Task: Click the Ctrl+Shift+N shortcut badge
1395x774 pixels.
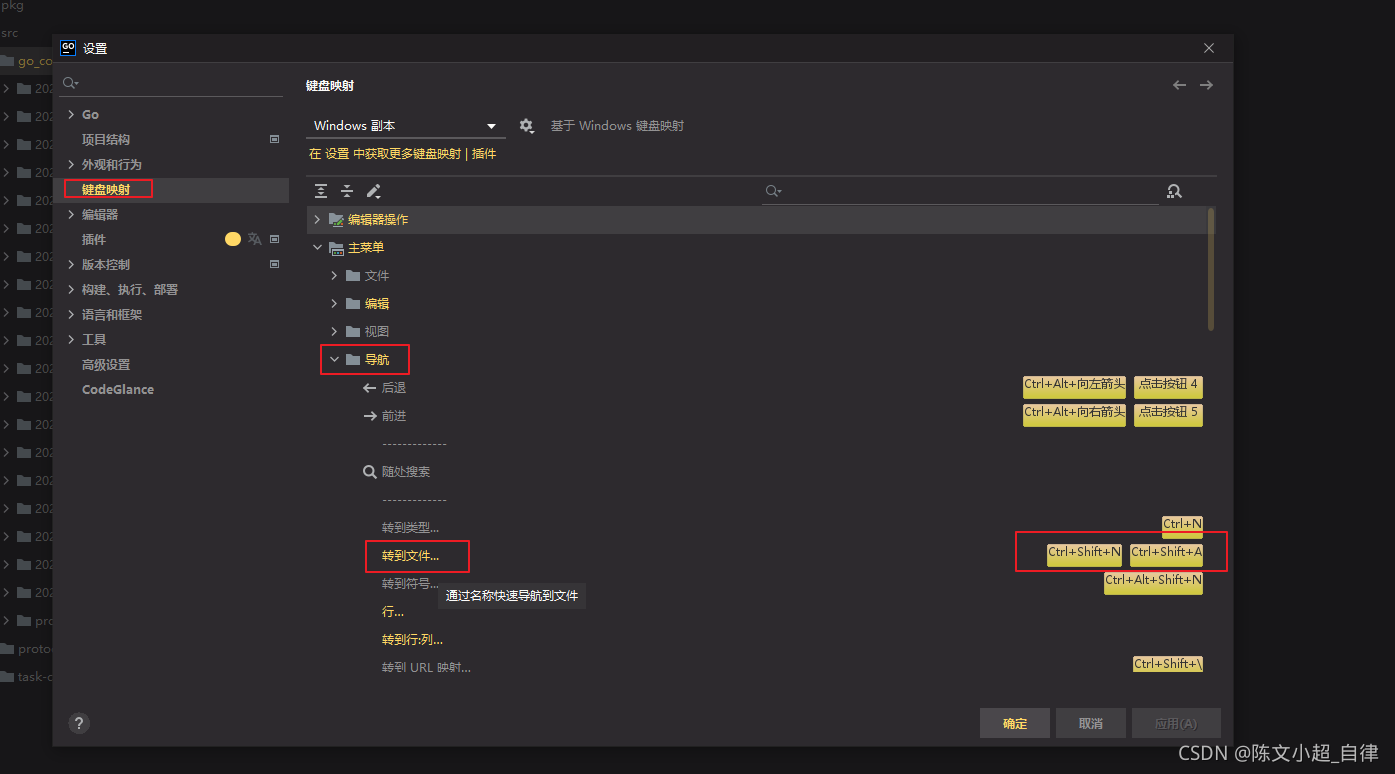Action: tap(1084, 555)
